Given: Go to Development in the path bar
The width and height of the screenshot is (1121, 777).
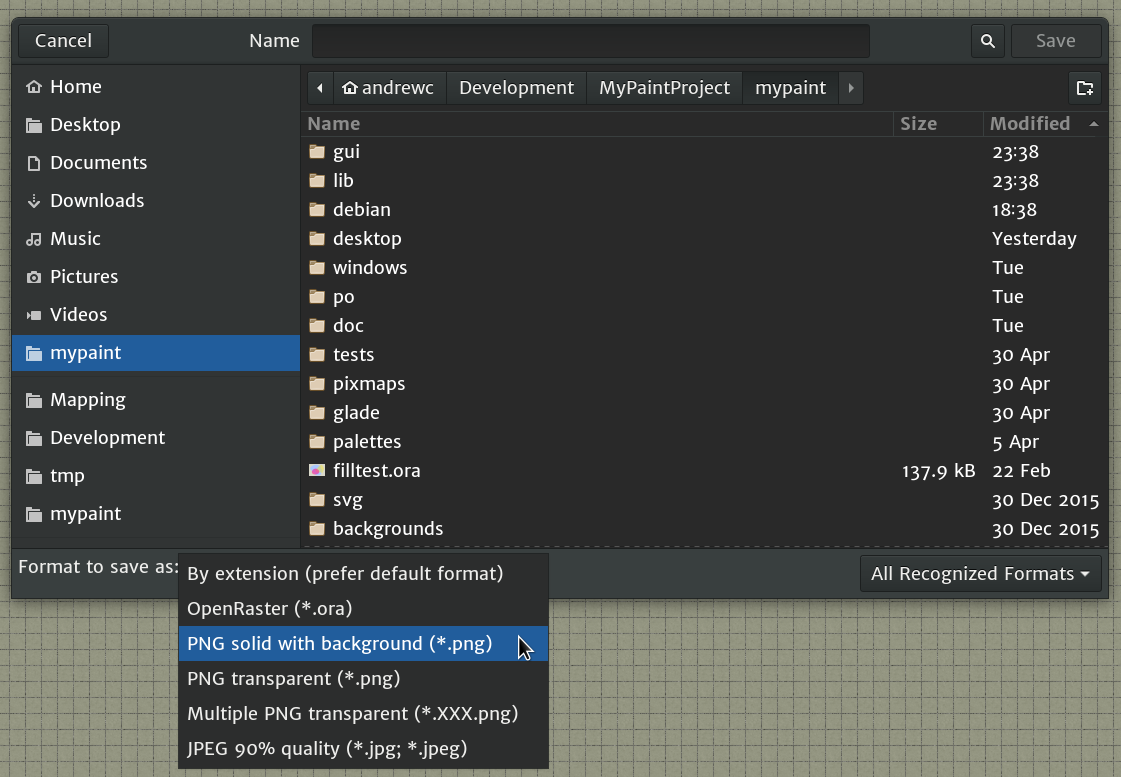Looking at the screenshot, I should tap(516, 88).
